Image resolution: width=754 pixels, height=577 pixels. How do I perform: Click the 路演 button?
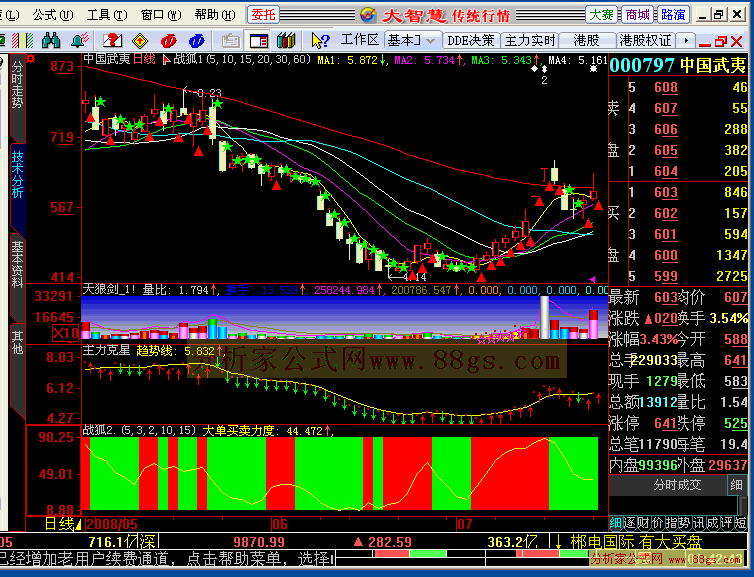click(673, 15)
